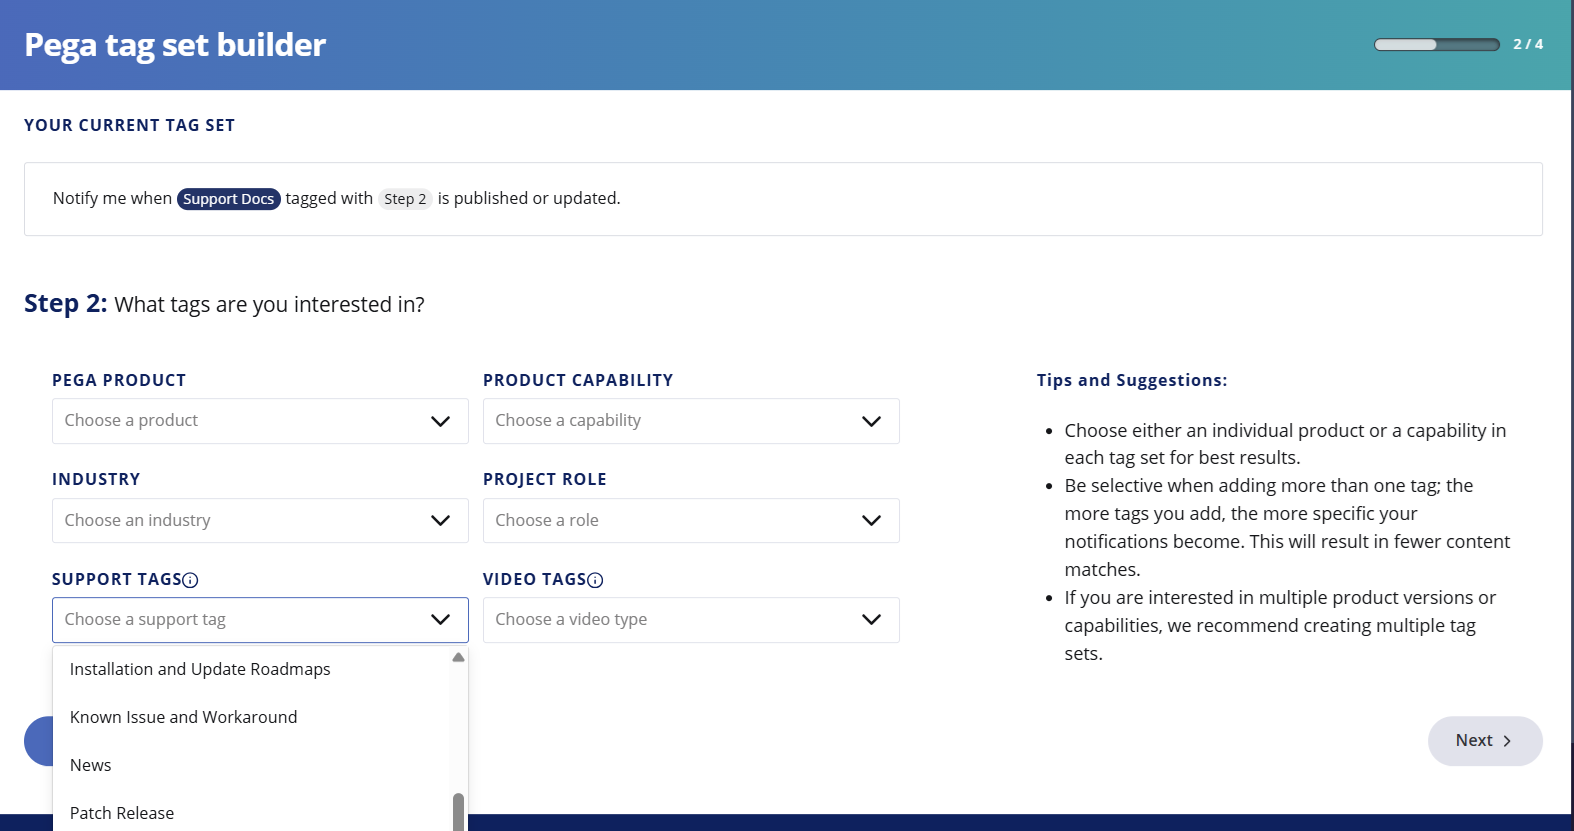Viewport: 1574px width, 831px height.
Task: Click the scroll-up arrow in the support tag list
Action: point(458,658)
